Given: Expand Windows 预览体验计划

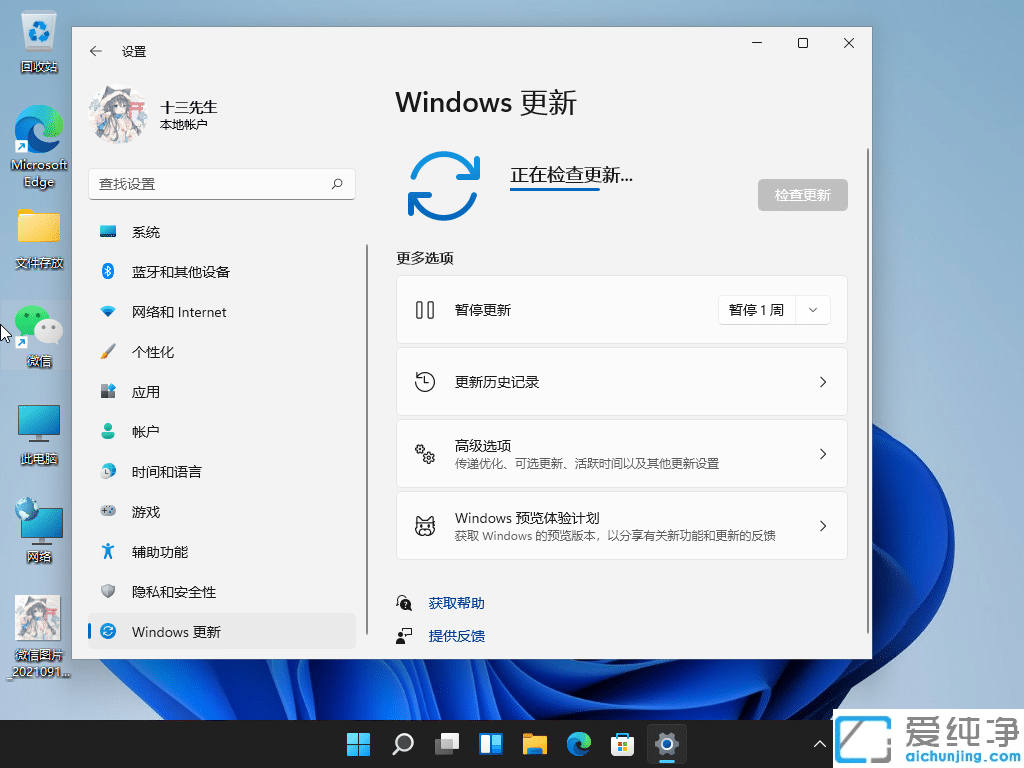Looking at the screenshot, I should (621, 525).
